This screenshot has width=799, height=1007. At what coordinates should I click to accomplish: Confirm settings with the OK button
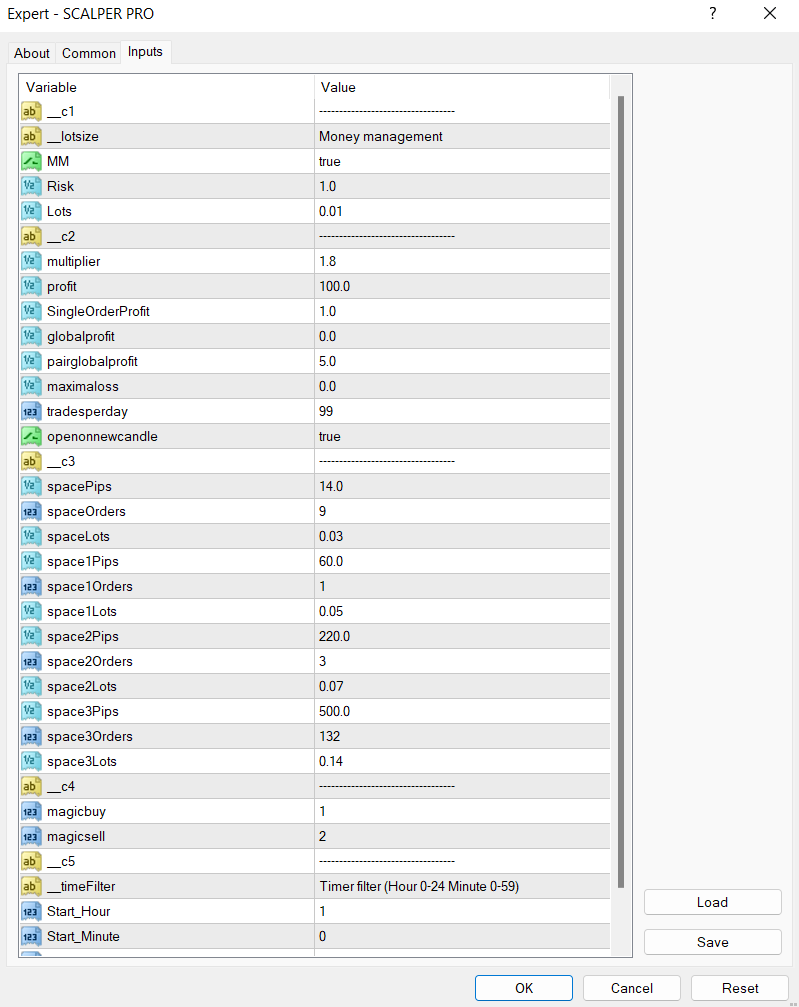pos(524,987)
